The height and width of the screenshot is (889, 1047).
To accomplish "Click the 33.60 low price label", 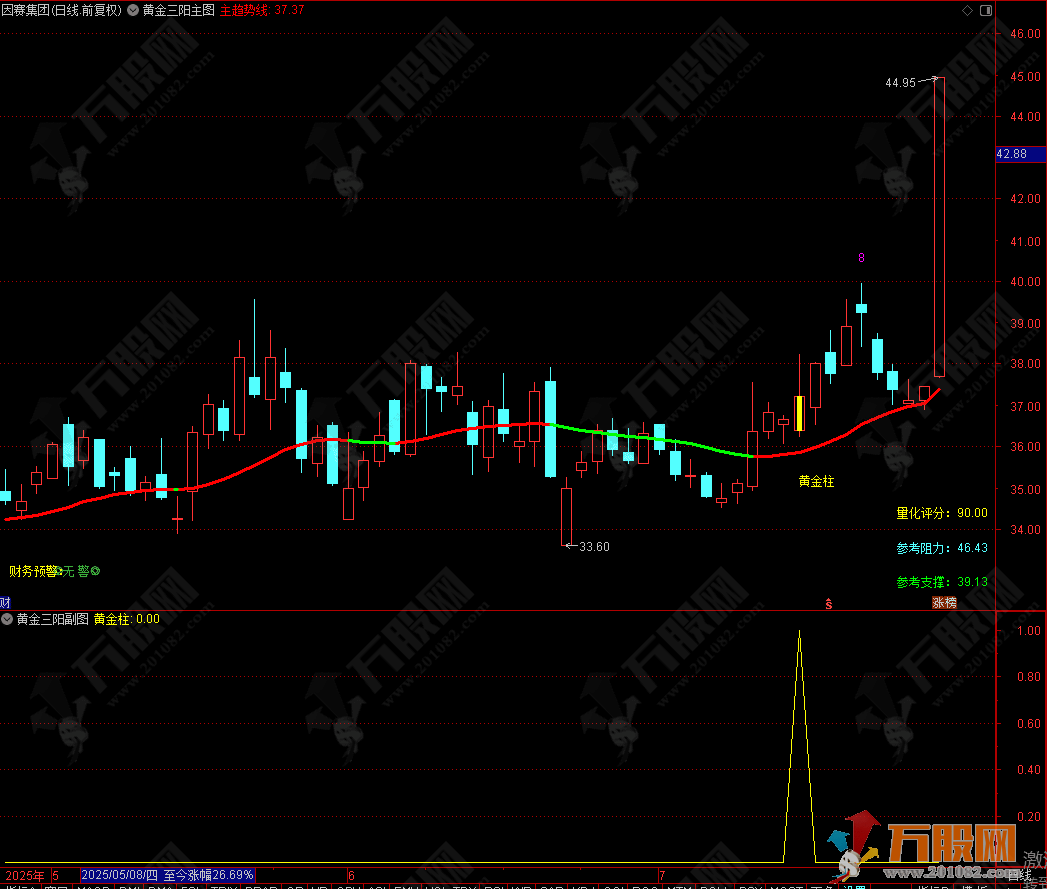I will (x=594, y=547).
